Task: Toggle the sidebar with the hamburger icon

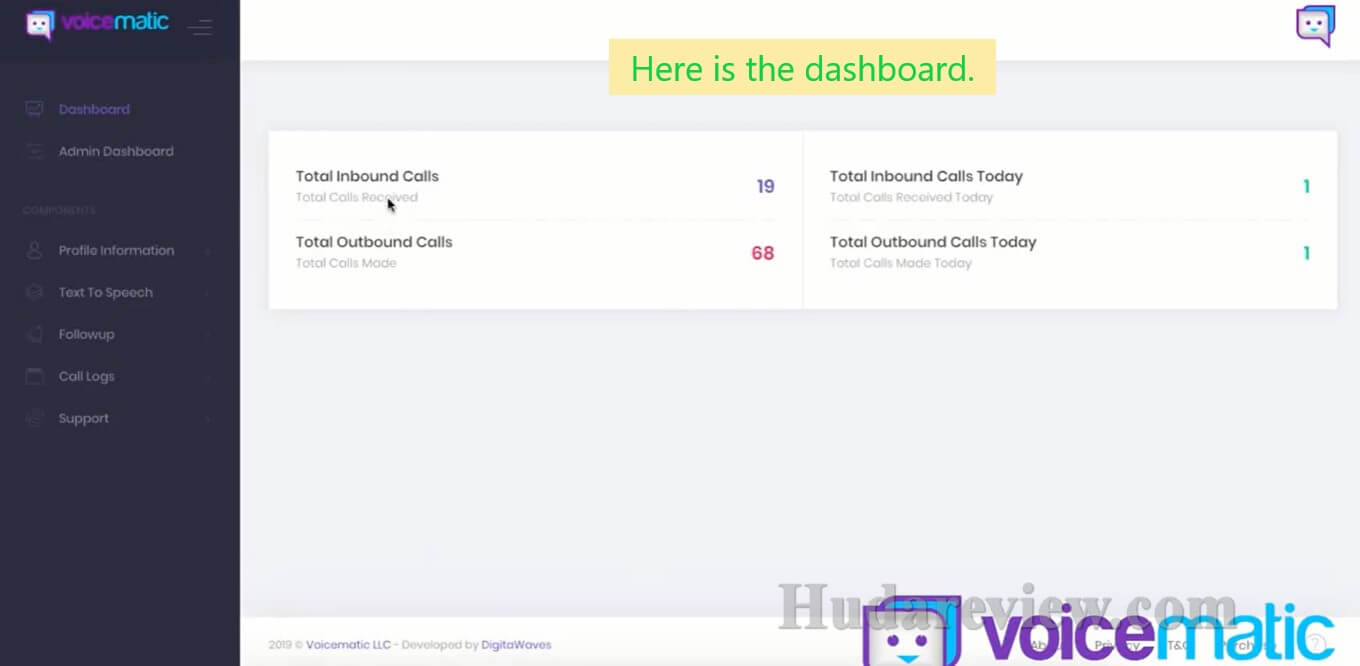Action: [200, 27]
